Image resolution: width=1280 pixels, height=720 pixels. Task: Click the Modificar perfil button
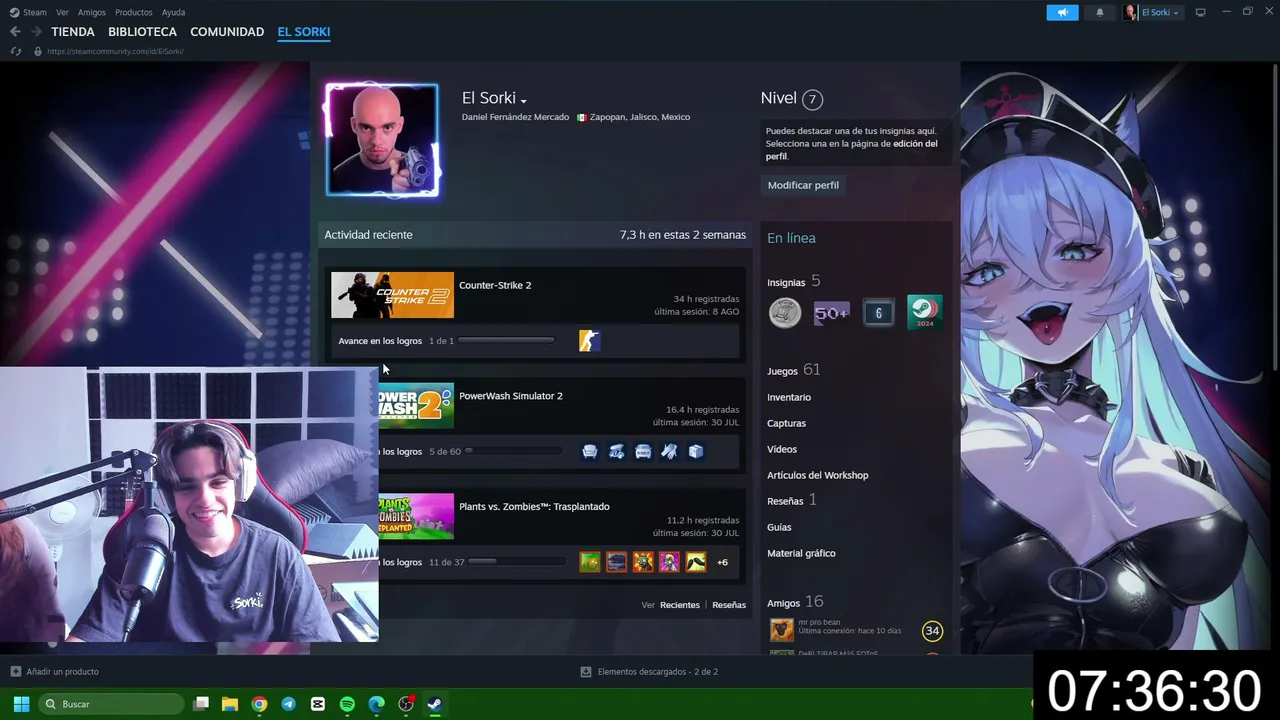pos(803,185)
